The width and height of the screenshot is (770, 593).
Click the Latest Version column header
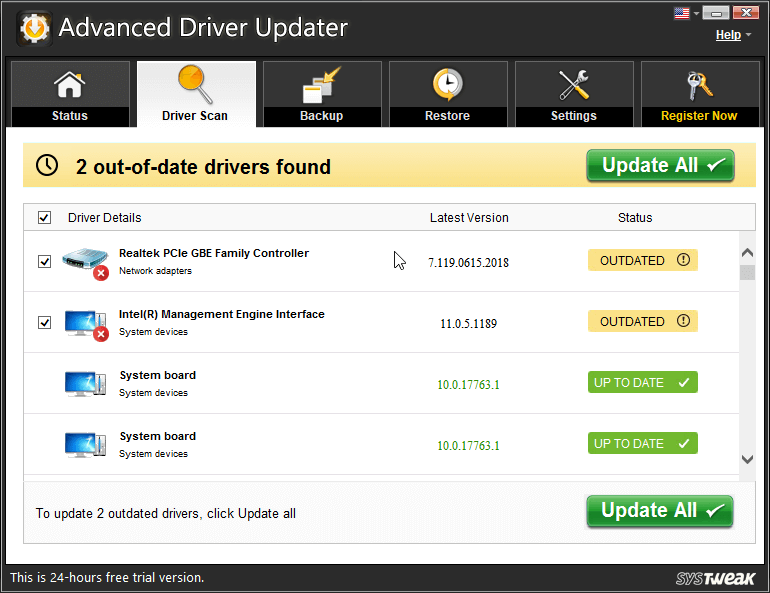[x=469, y=217]
